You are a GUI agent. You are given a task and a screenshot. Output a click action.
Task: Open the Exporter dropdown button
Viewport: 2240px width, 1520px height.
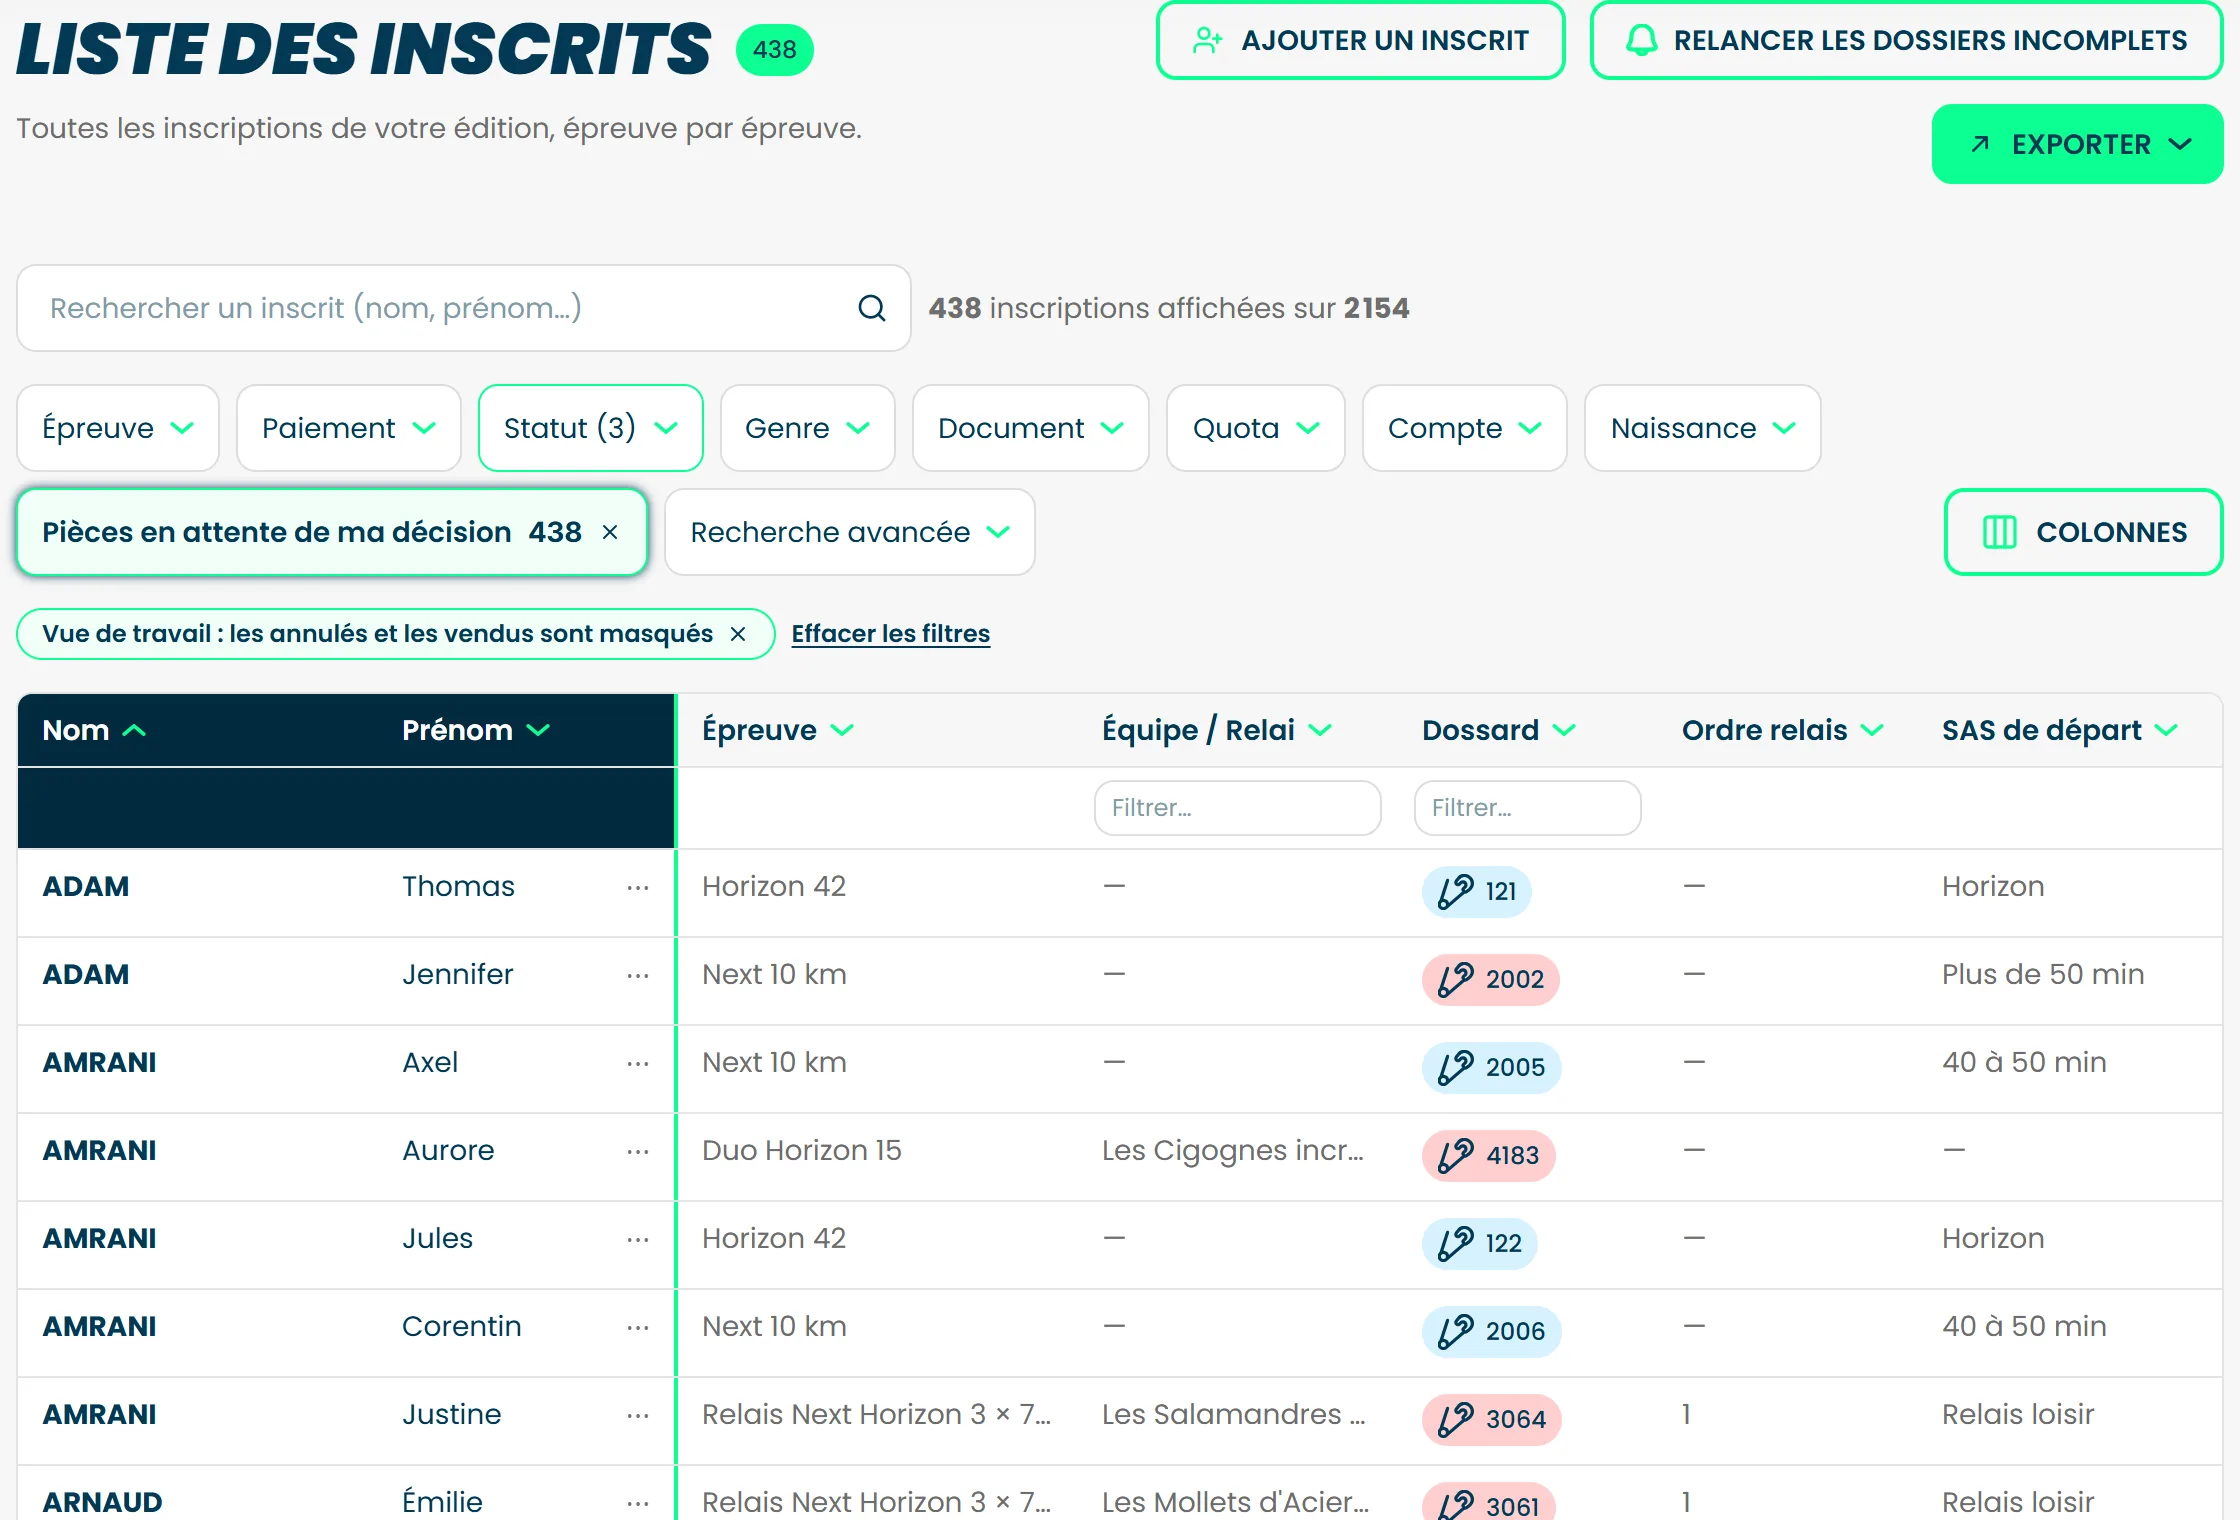(2077, 144)
